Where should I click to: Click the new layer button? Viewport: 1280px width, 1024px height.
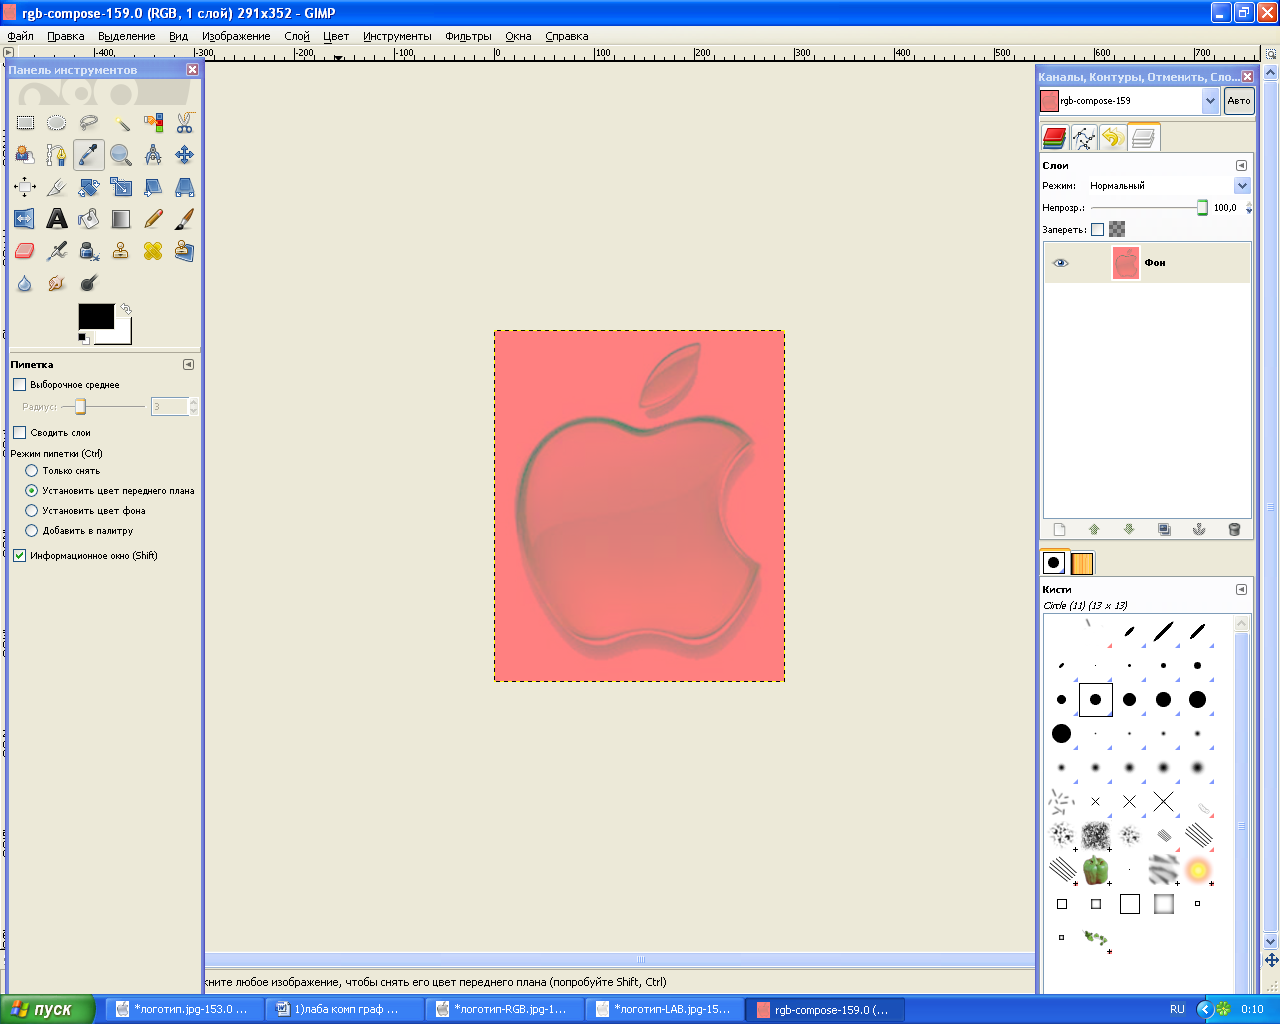pos(1060,529)
